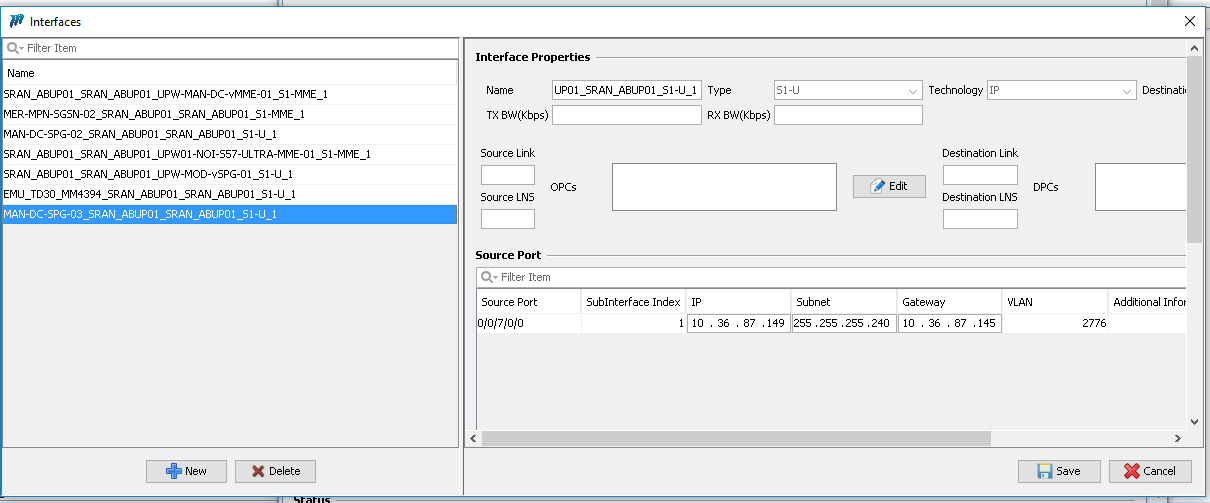The height and width of the screenshot is (503, 1210).
Task: Click the Gateway cell 10.36.87.145
Action: point(948,323)
